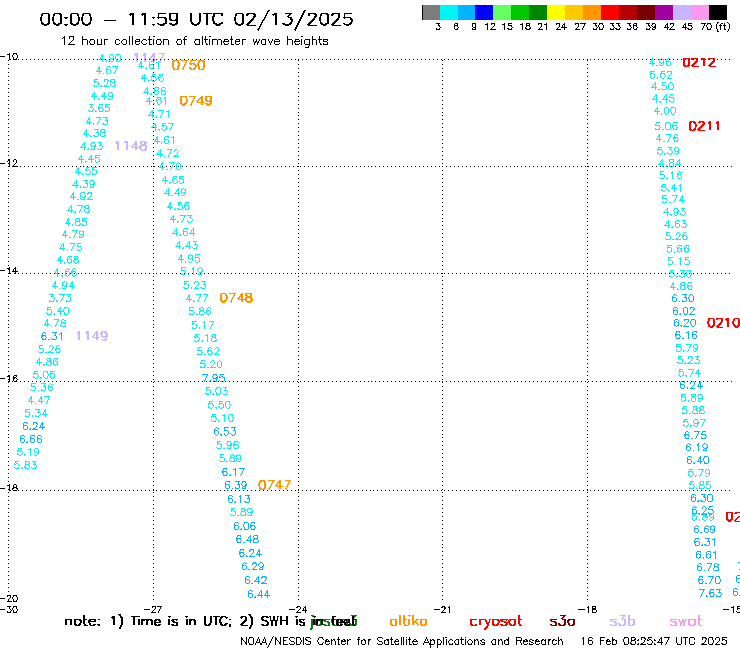Click the 4.00 wave height value
The height and width of the screenshot is (650, 740).
click(665, 111)
